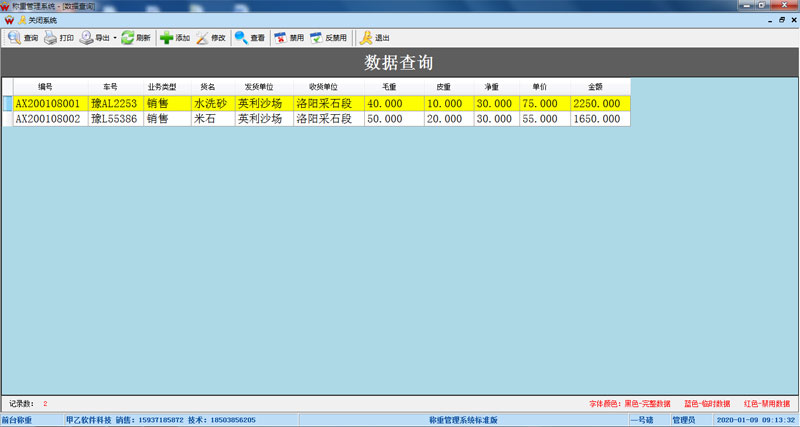Open the 关闭系统 menu item
Image resolution: width=800 pixels, height=427 pixels.
37,20
